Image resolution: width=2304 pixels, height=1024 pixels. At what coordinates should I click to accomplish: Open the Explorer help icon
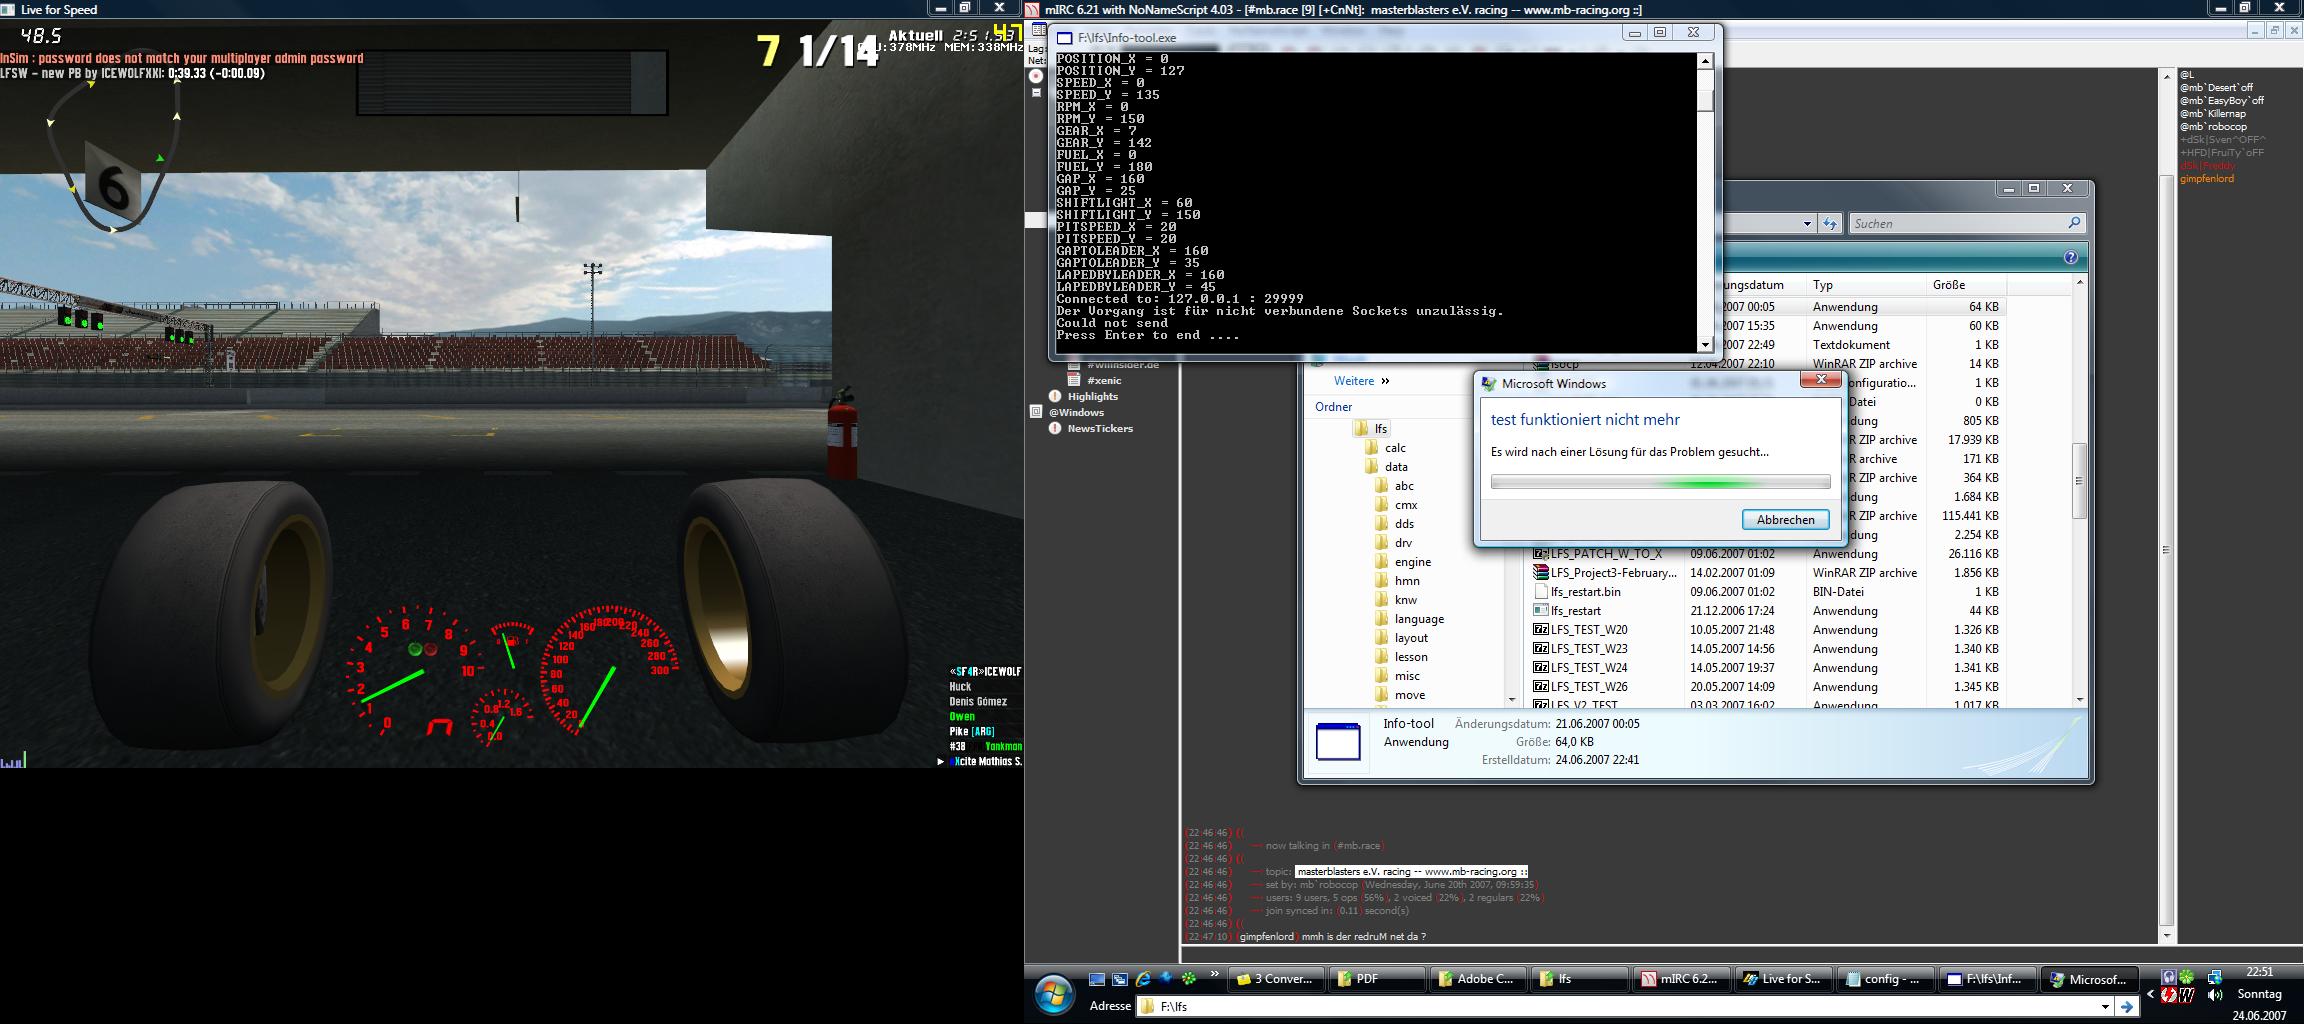pyautogui.click(x=2070, y=258)
